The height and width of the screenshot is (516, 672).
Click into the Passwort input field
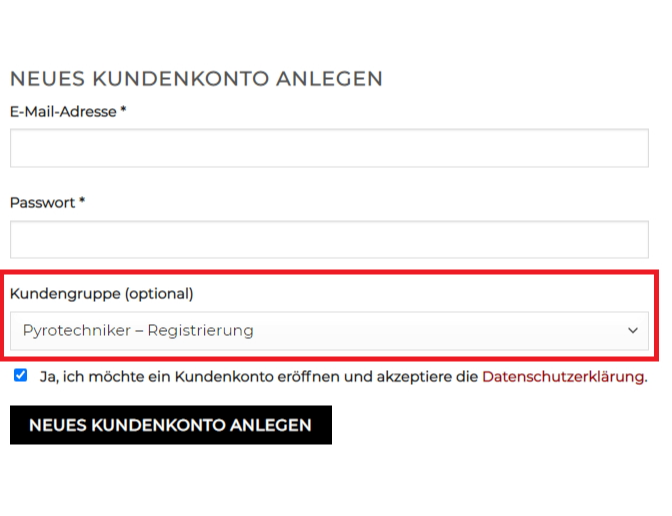pyautogui.click(x=329, y=240)
